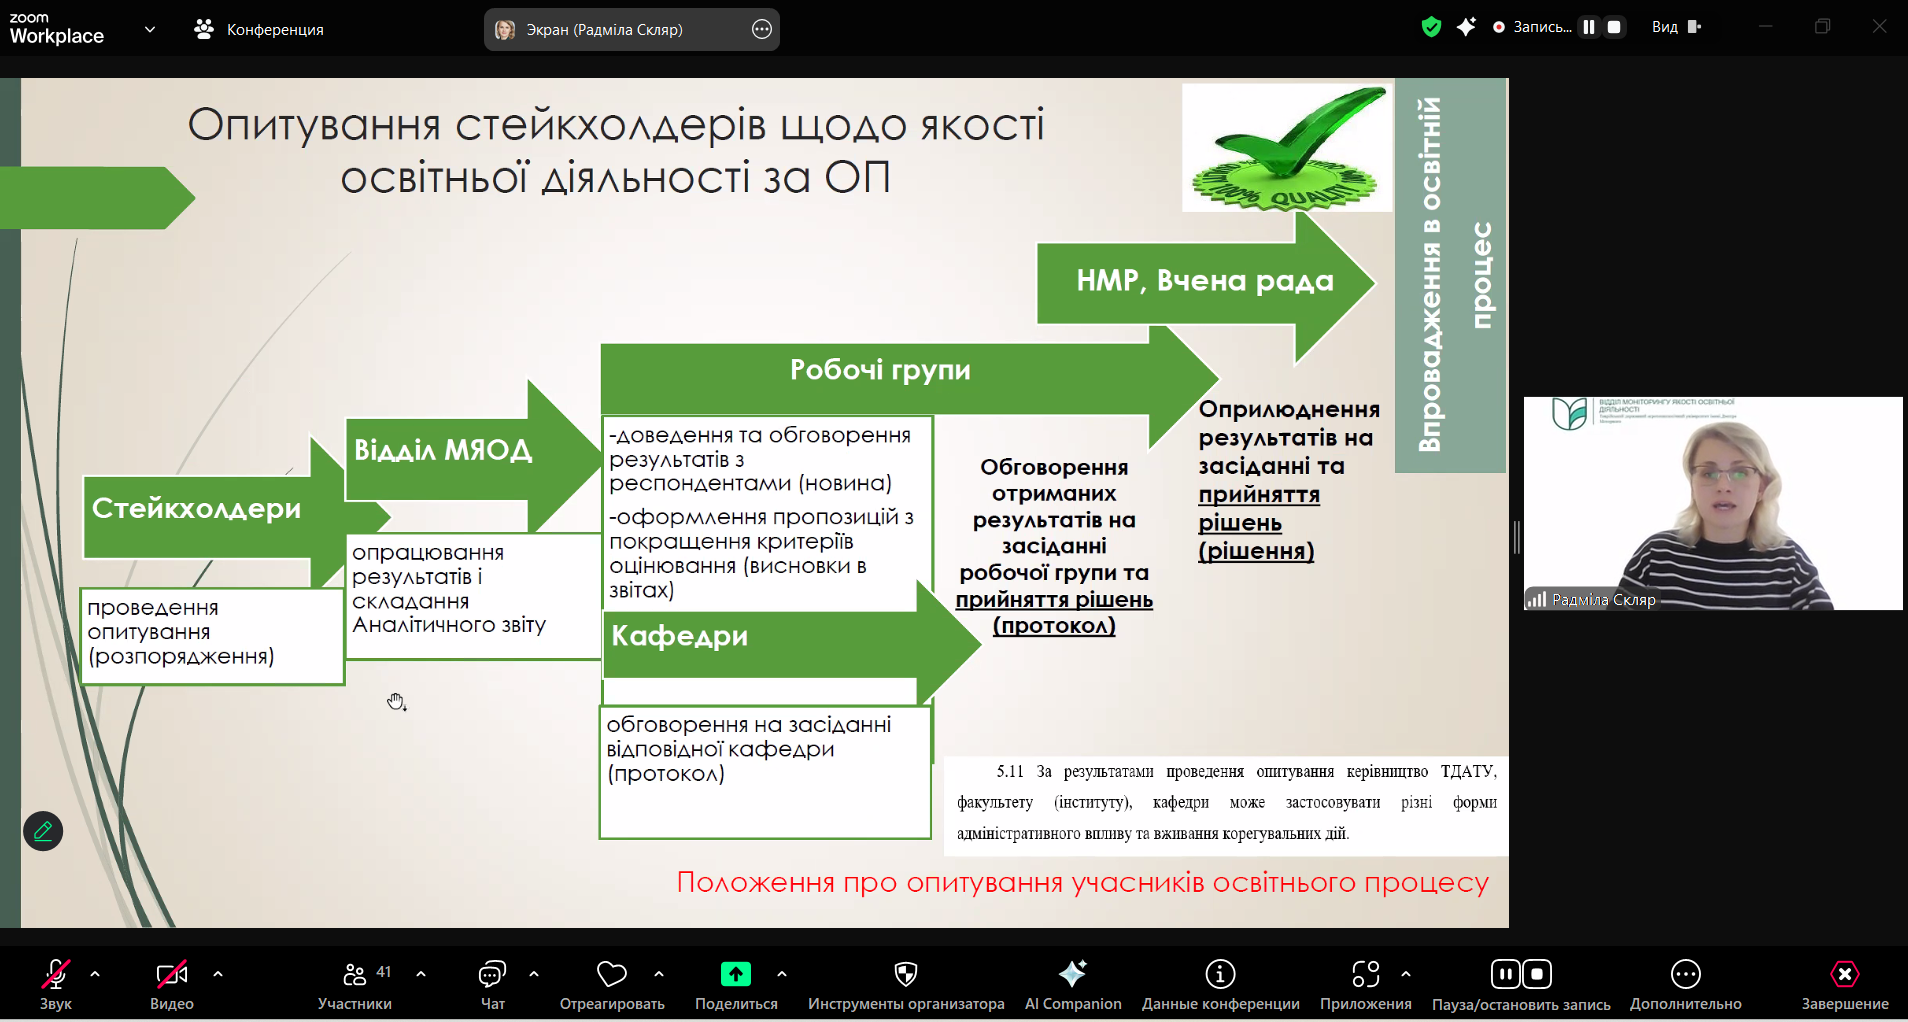Click the underlined 'прийняття рішень (рішення)' text
Screen dimensions: 1908x1022
coord(1258,522)
